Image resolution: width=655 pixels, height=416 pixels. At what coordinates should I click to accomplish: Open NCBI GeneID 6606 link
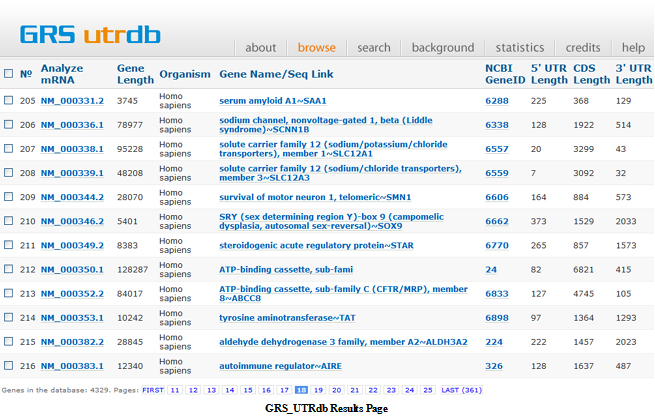click(497, 198)
